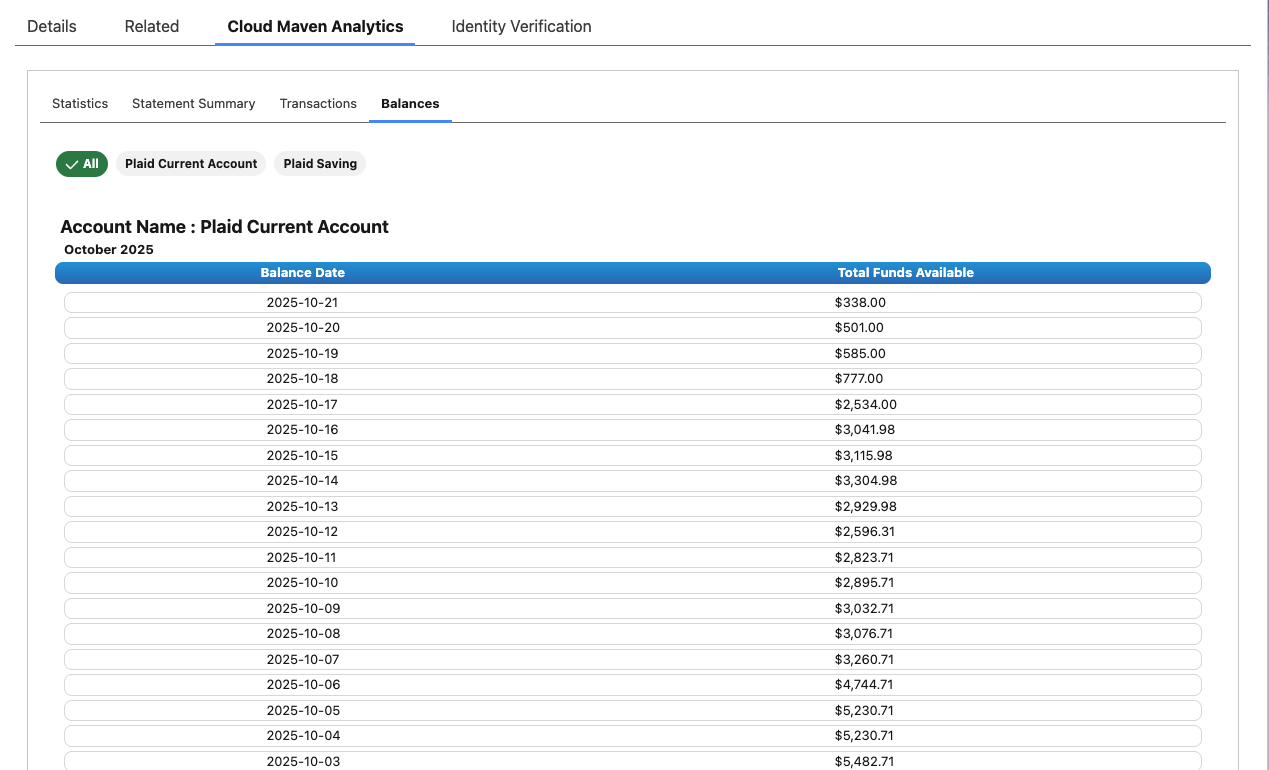
Task: Switch to the Related tab
Action: 152,27
